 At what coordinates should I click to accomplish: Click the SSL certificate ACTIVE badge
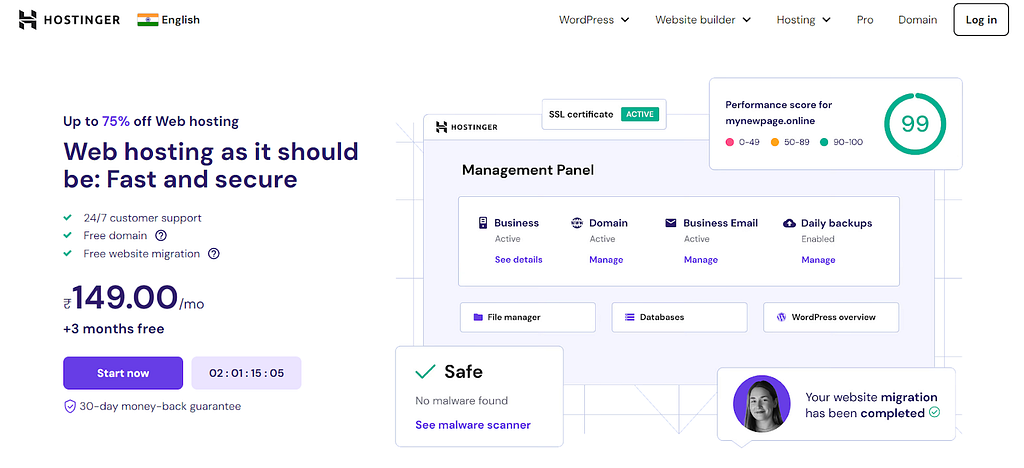click(640, 114)
